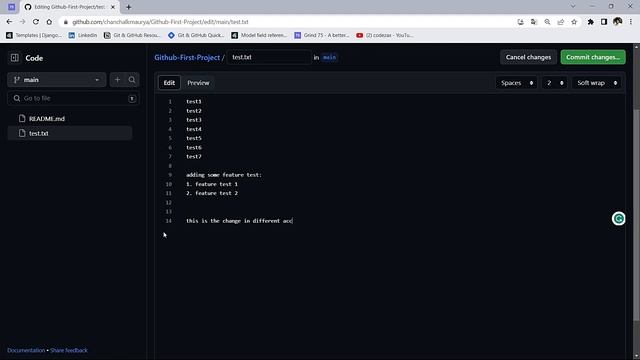Open the Chrome three-dot menu
The height and width of the screenshot is (360, 640).
coord(631,22)
